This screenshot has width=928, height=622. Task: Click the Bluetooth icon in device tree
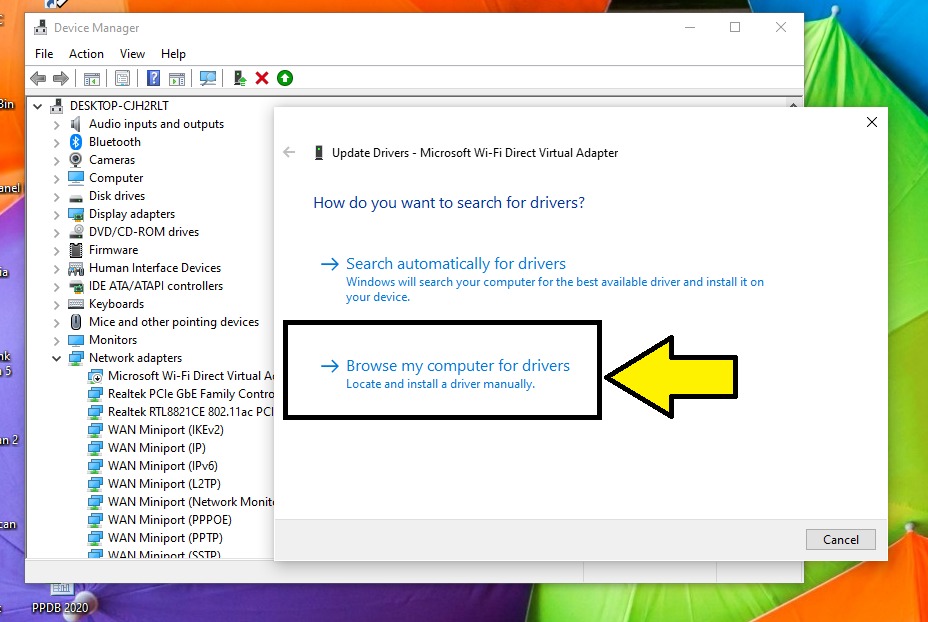point(76,142)
